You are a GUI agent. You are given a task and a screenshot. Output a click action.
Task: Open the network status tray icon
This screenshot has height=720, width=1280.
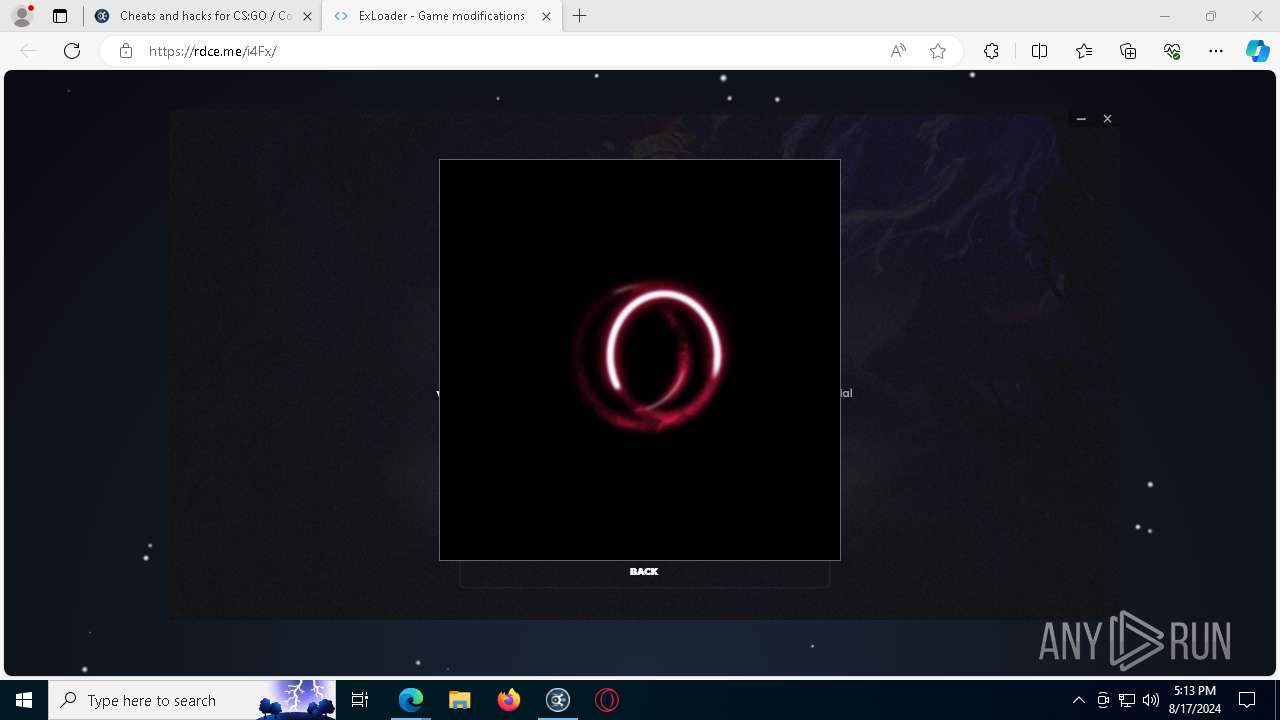(x=1127, y=700)
